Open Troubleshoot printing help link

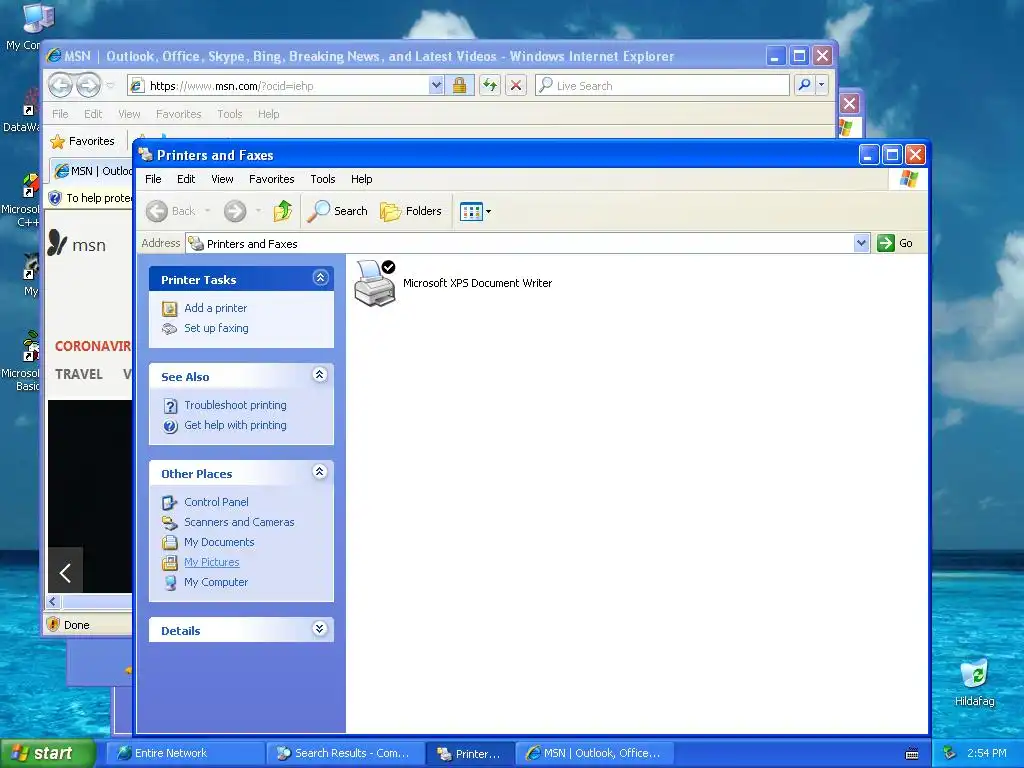tap(235, 405)
